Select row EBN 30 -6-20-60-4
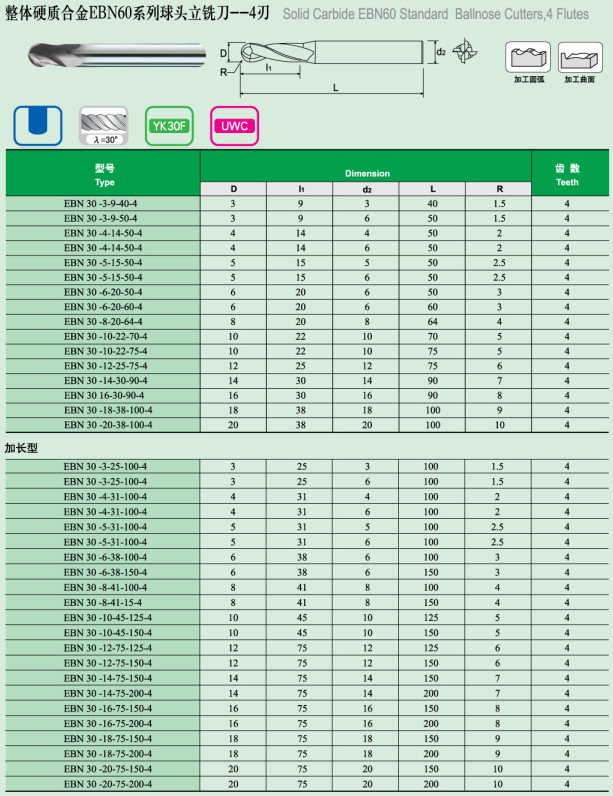The width and height of the screenshot is (613, 796). (x=307, y=307)
